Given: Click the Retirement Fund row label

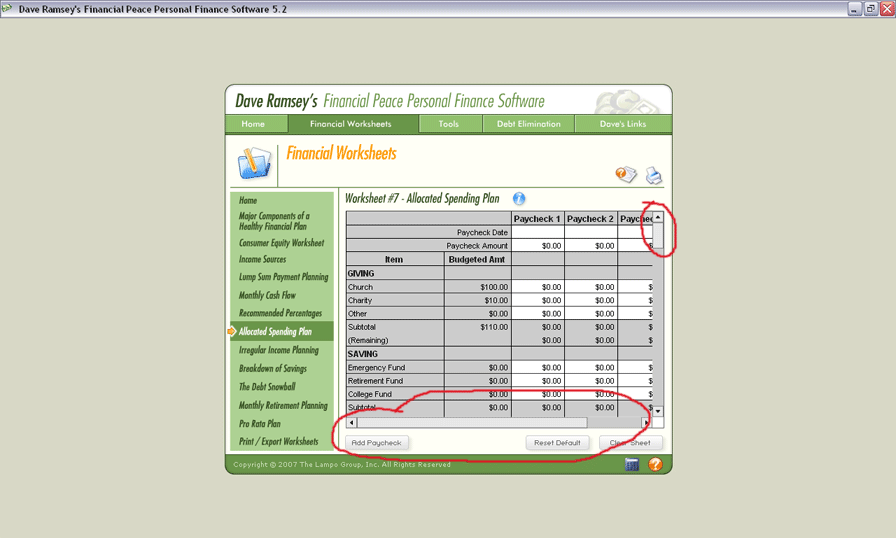Looking at the screenshot, I should point(375,380).
